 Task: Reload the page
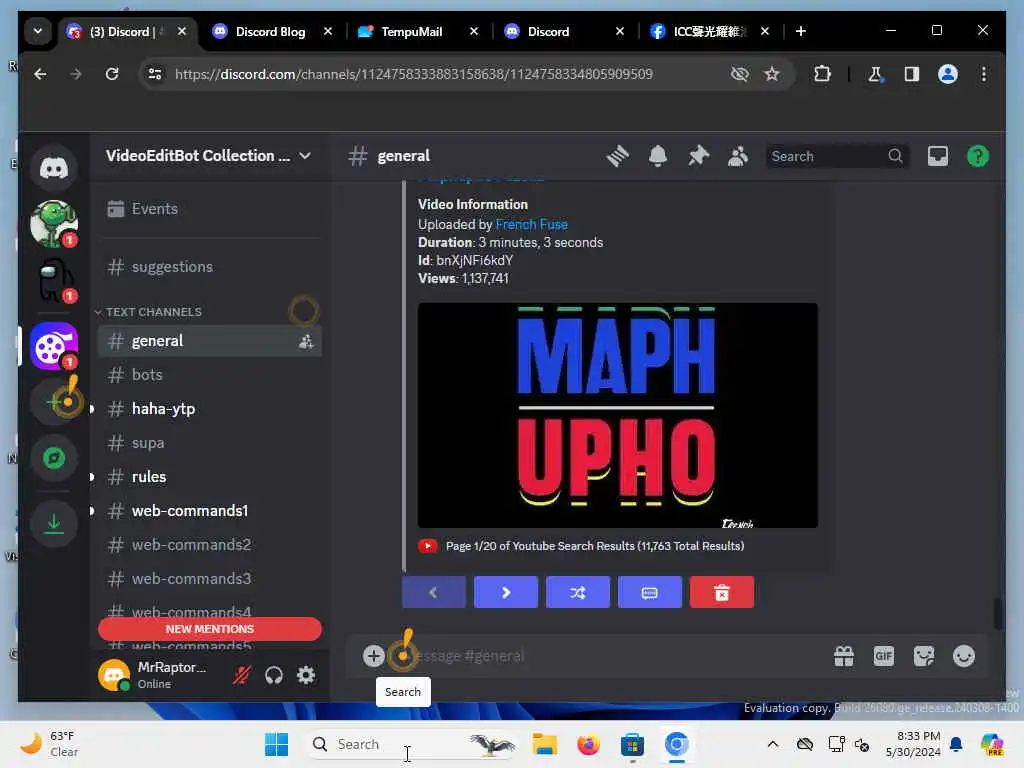112,74
